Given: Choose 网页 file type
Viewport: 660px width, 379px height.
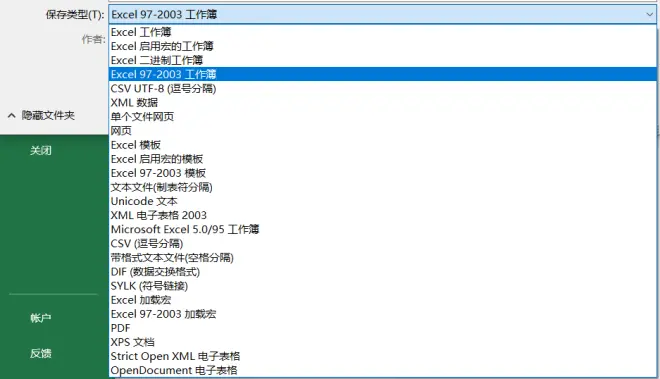Looking at the screenshot, I should (383, 131).
